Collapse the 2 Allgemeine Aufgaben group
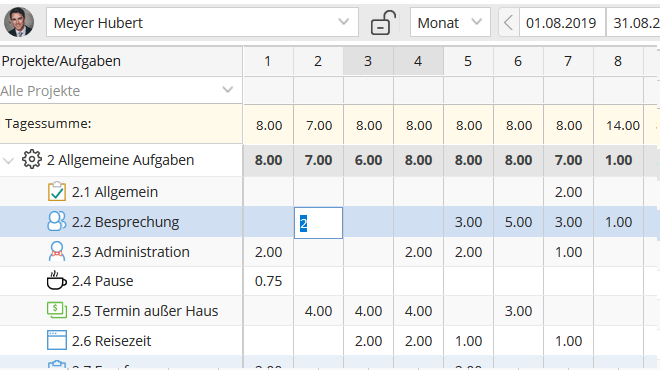 (x=8, y=160)
